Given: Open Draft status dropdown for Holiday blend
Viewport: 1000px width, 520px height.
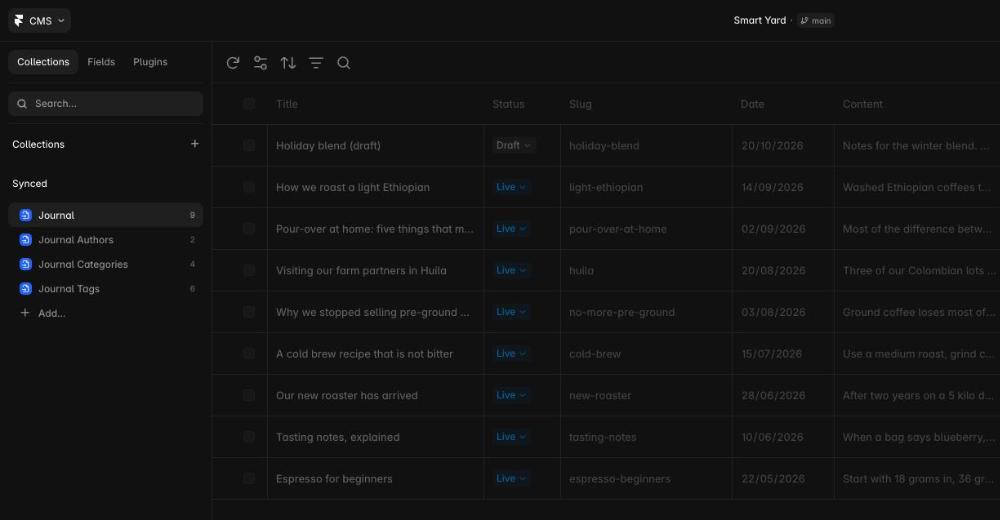Looking at the screenshot, I should click(513, 145).
